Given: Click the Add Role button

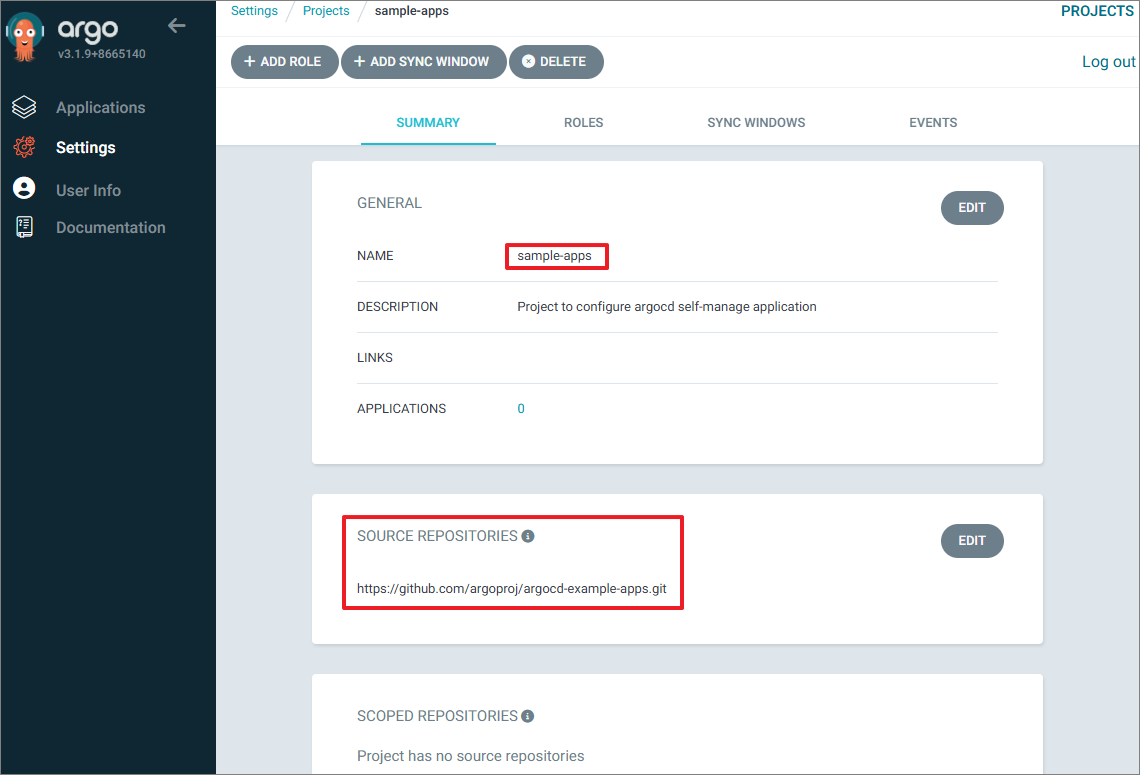Looking at the screenshot, I should coord(284,62).
